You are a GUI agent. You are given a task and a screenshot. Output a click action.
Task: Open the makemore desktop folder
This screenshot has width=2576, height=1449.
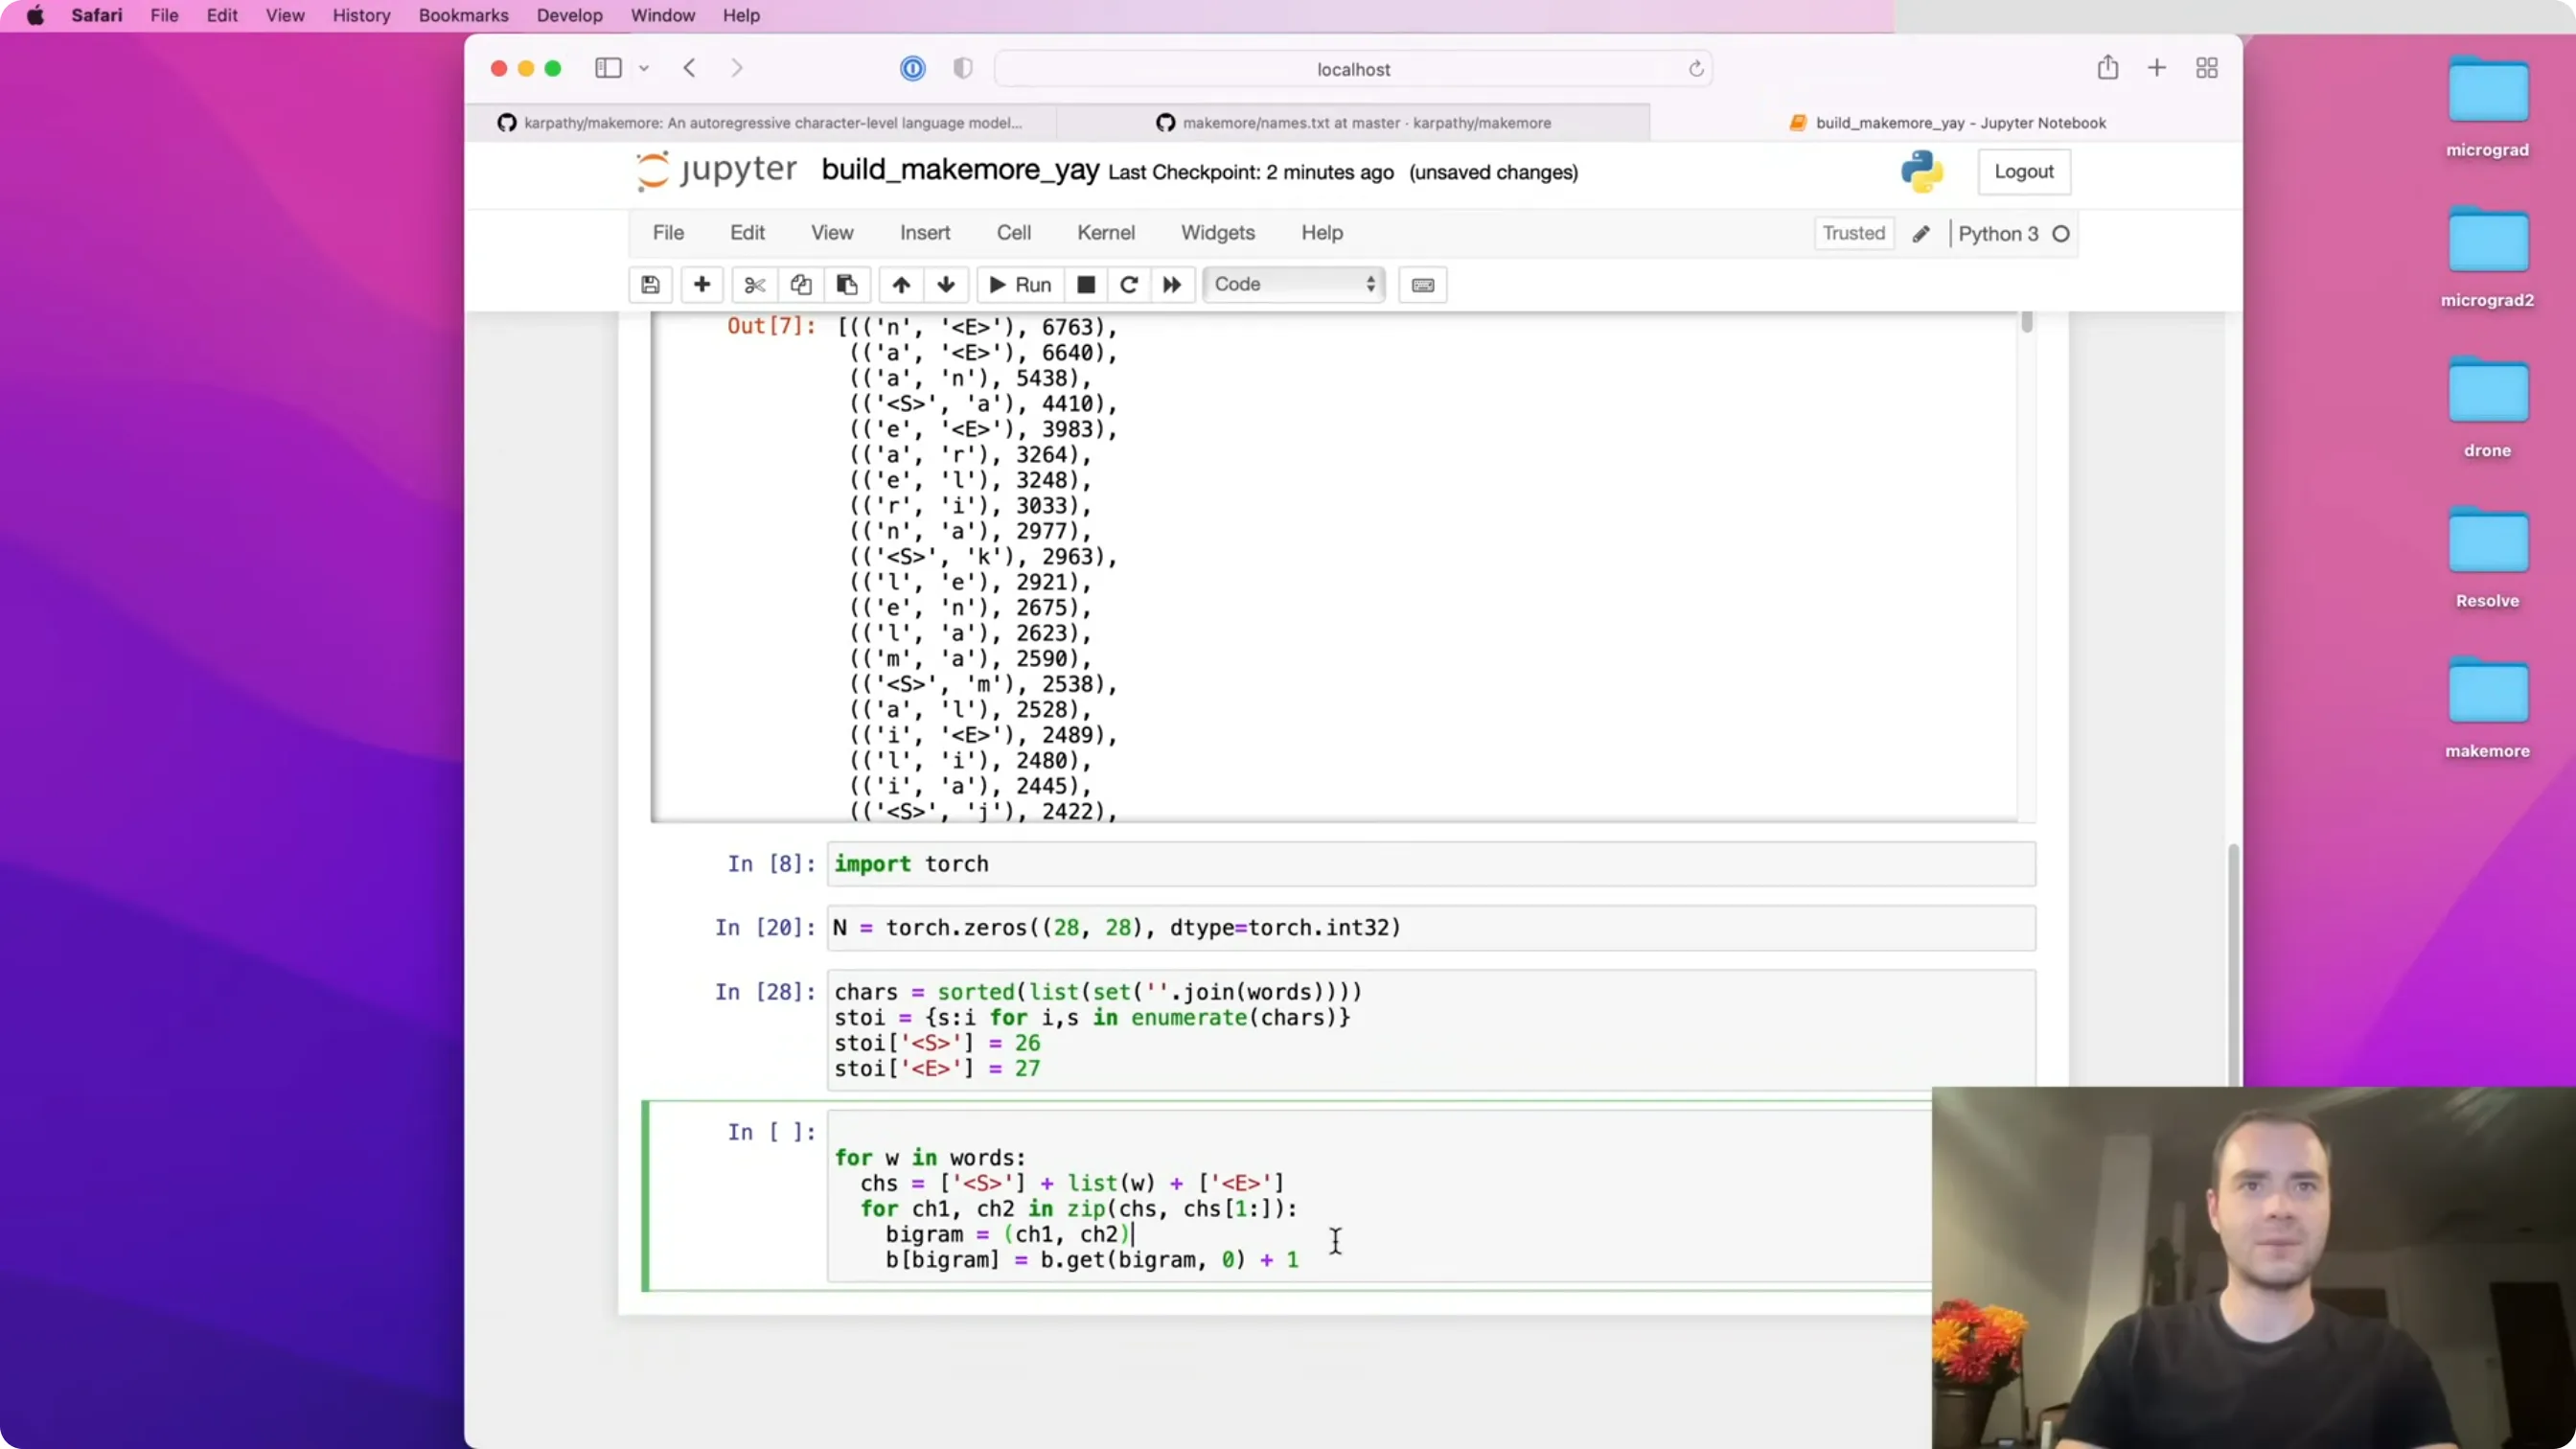point(2487,708)
